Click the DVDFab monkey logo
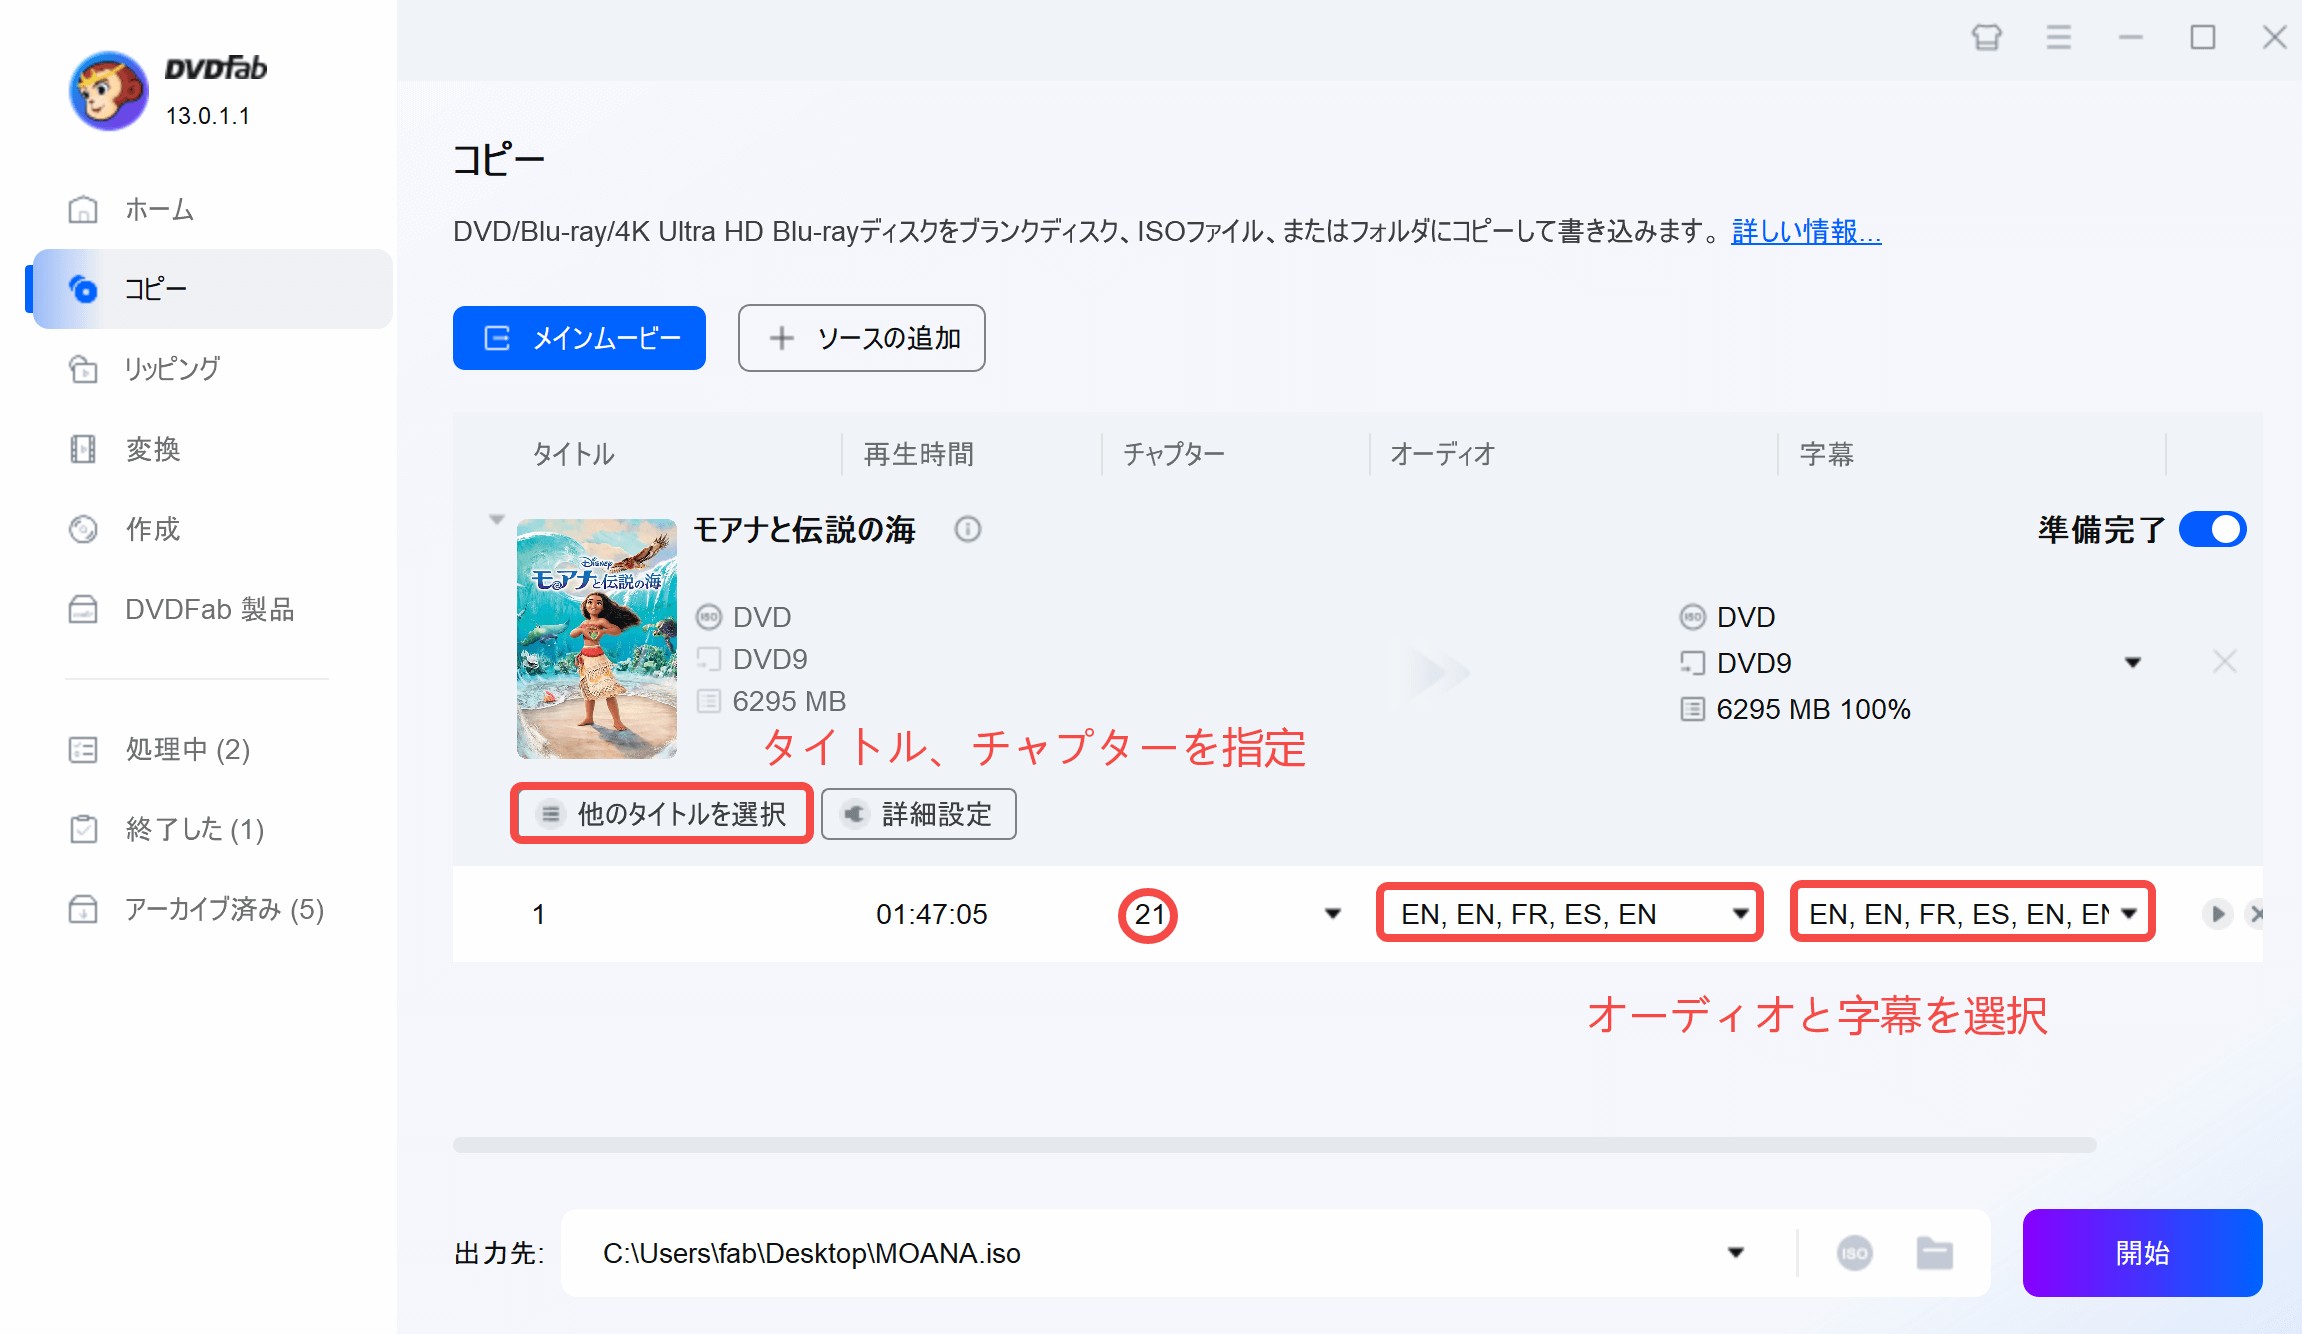Image resolution: width=2302 pixels, height=1334 pixels. tap(109, 91)
